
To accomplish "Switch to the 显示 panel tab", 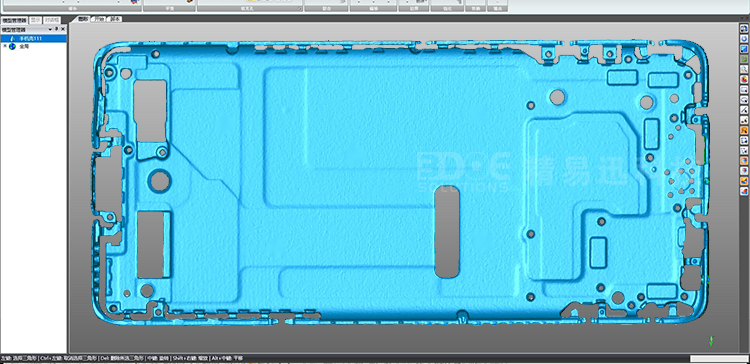I will pos(35,20).
